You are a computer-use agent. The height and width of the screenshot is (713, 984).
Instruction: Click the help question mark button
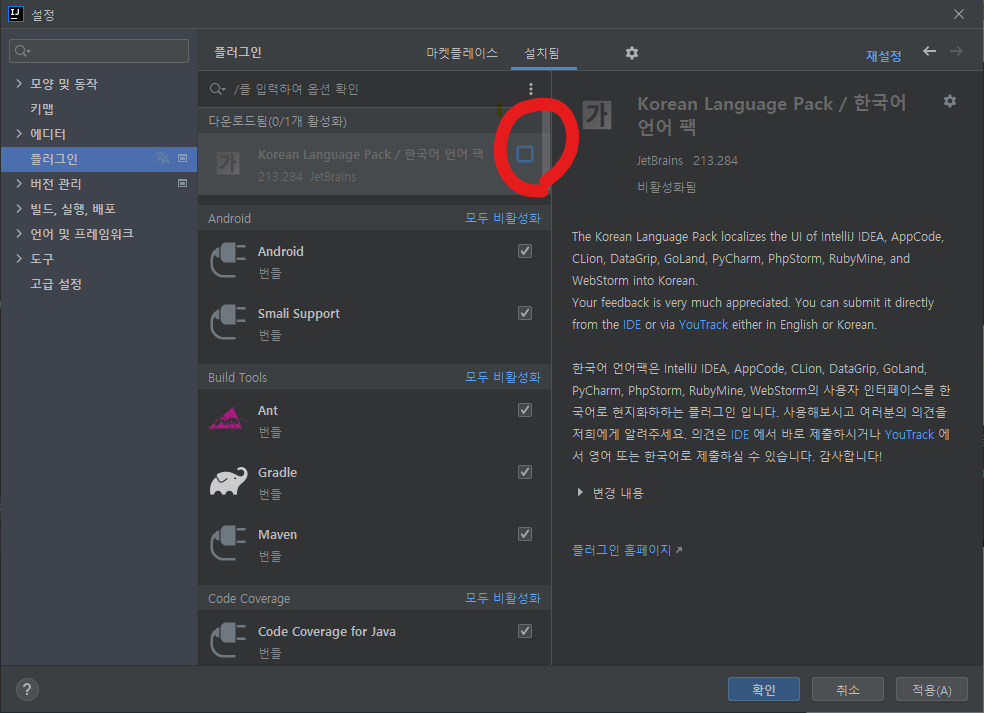[x=27, y=690]
